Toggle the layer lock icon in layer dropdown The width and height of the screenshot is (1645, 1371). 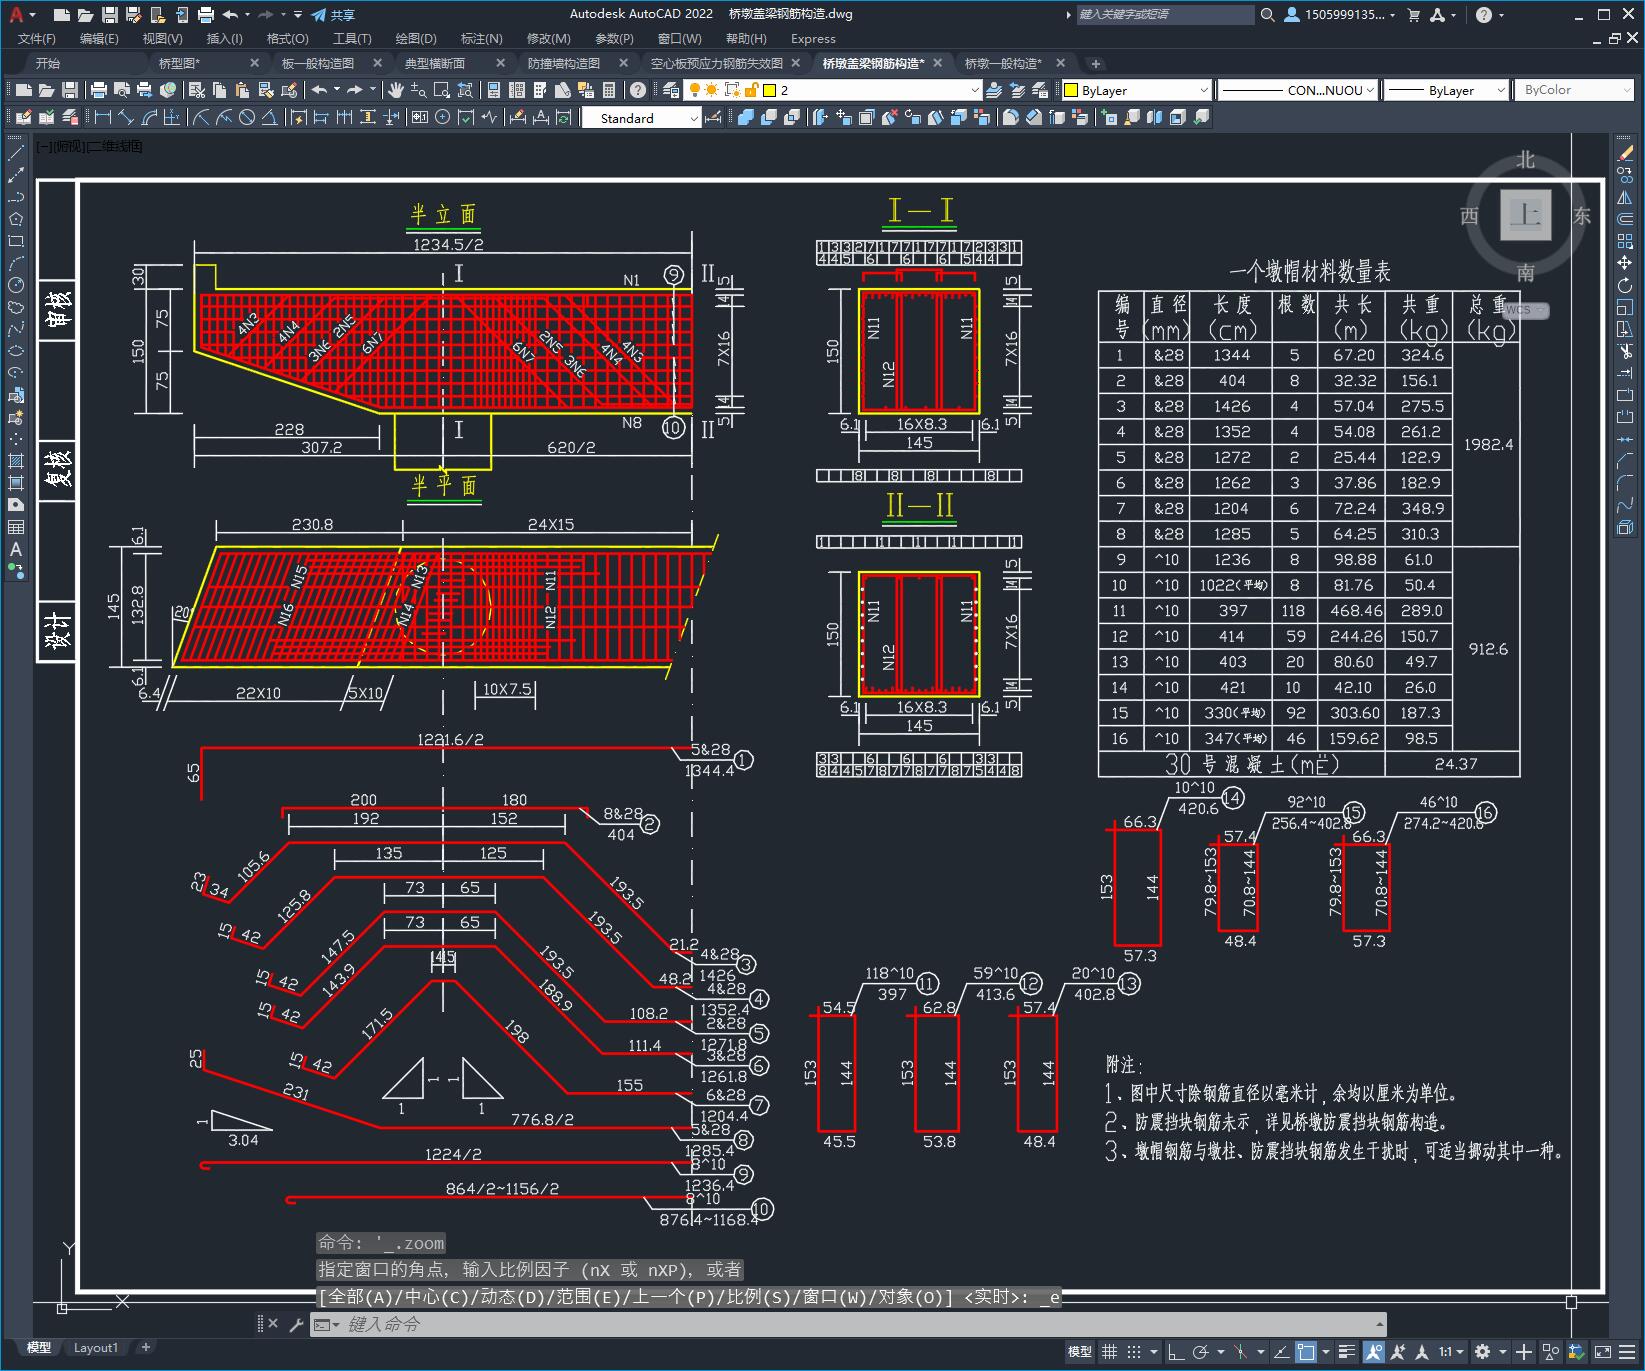[x=750, y=90]
